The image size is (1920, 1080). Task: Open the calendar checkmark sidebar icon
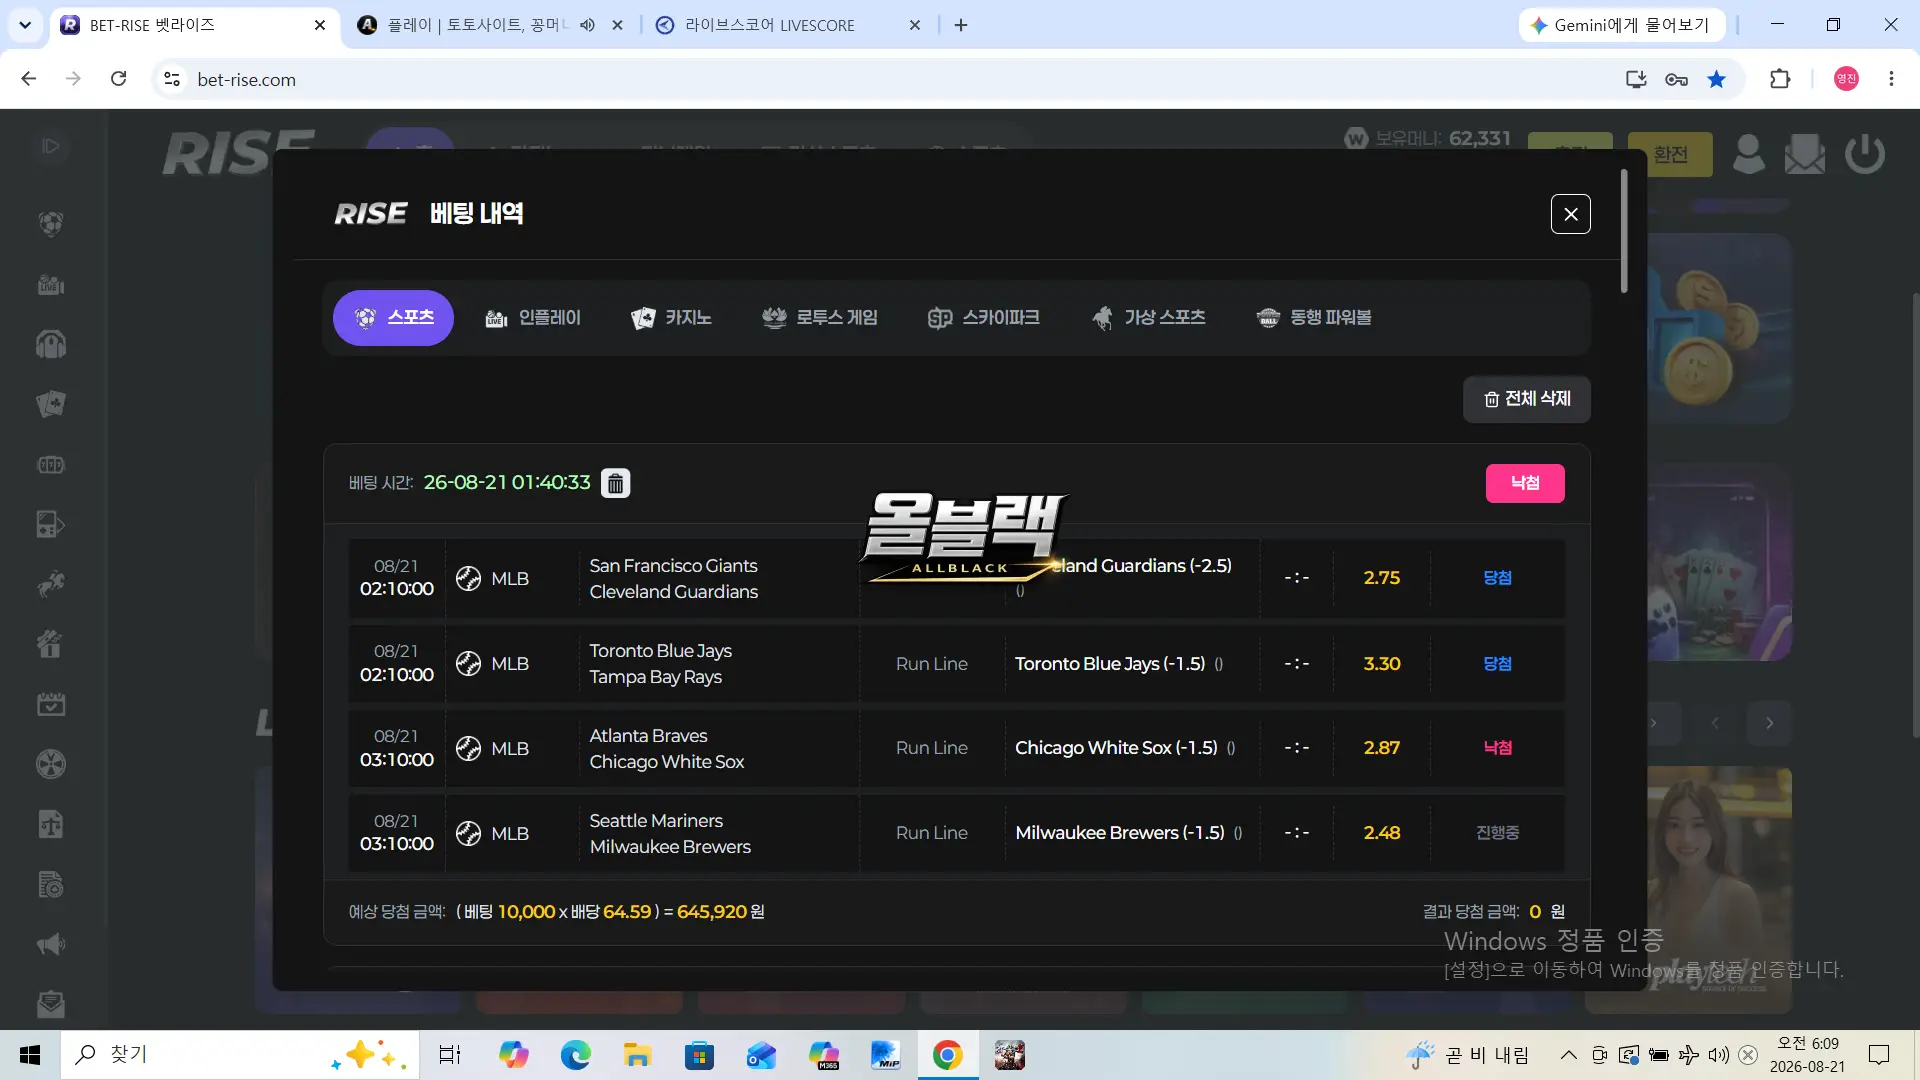pos(51,704)
